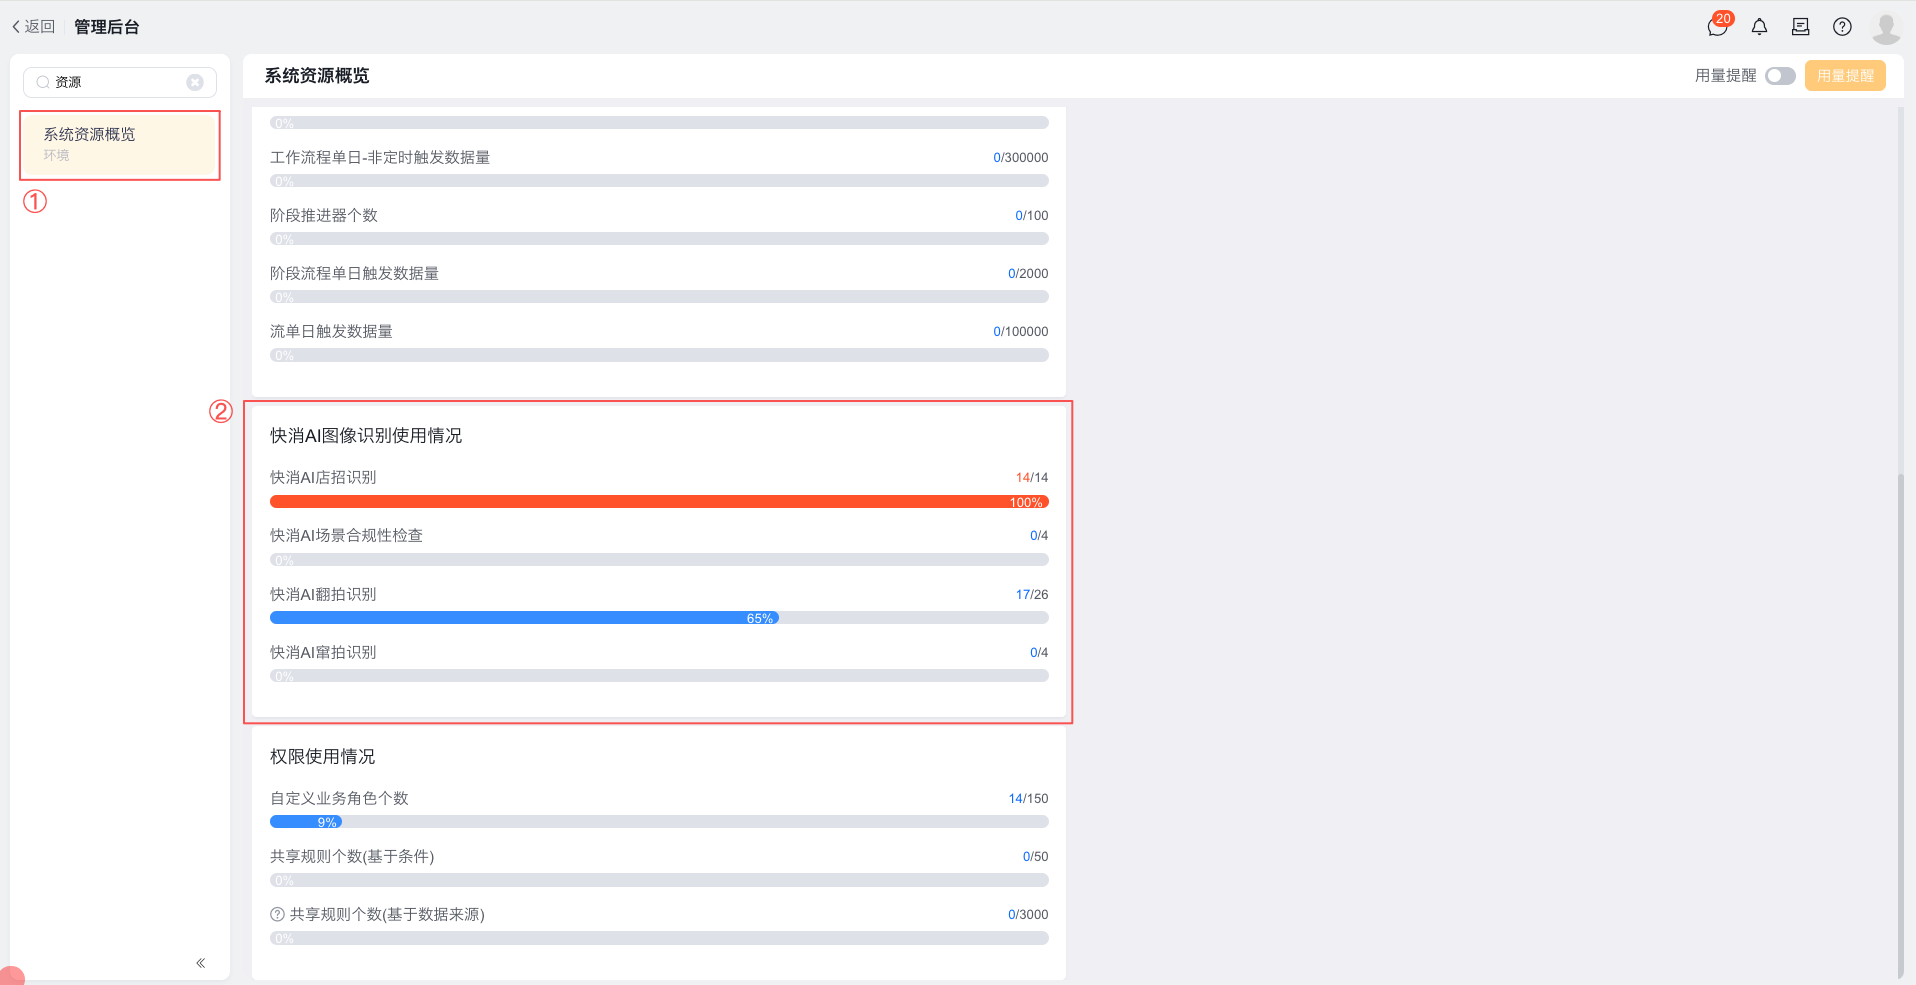This screenshot has width=1916, height=985.
Task: Open the user avatar menu
Action: click(x=1885, y=28)
